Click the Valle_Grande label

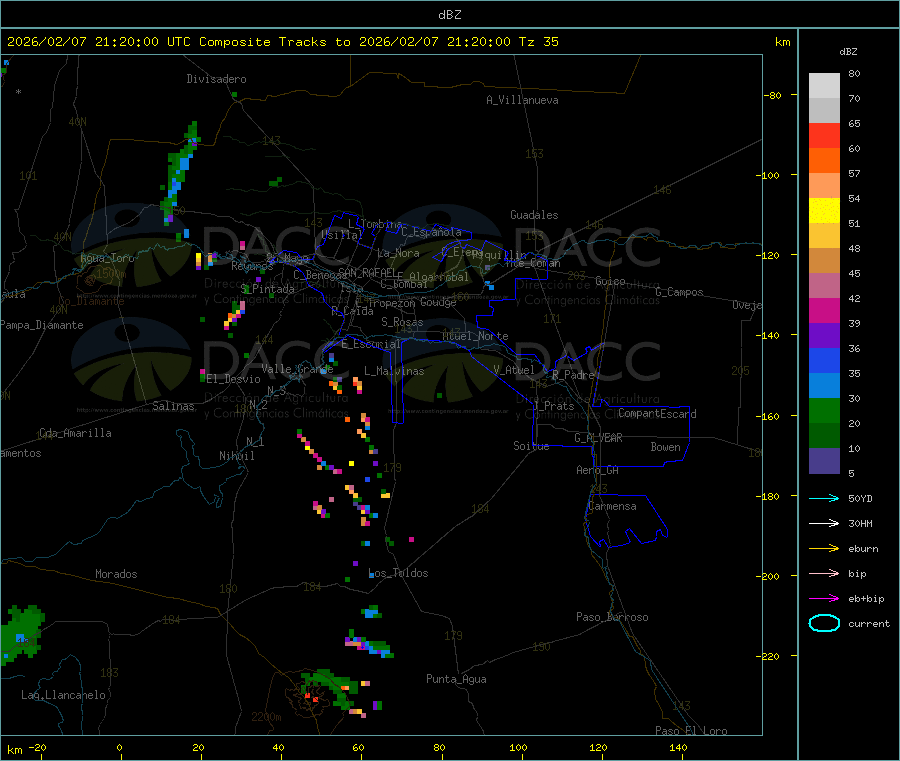297,368
